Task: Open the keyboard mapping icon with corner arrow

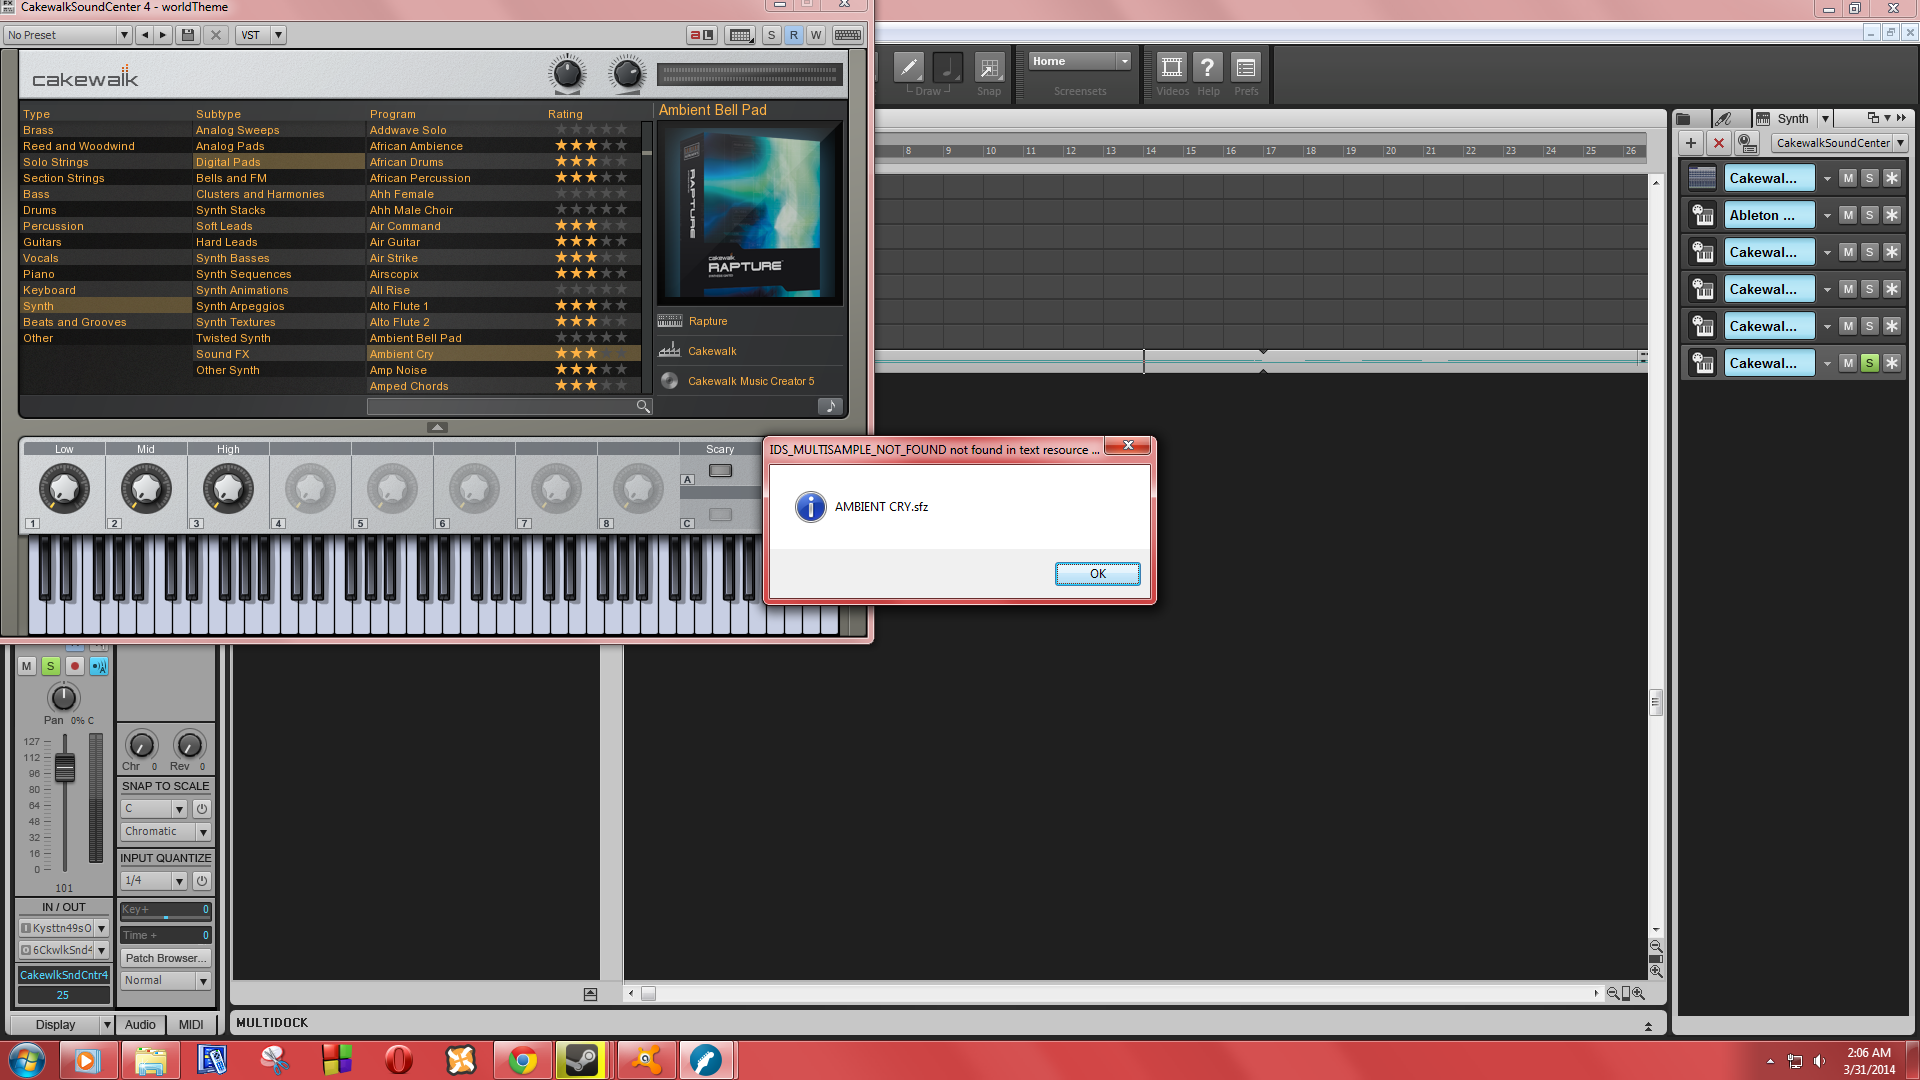Action: tap(740, 35)
